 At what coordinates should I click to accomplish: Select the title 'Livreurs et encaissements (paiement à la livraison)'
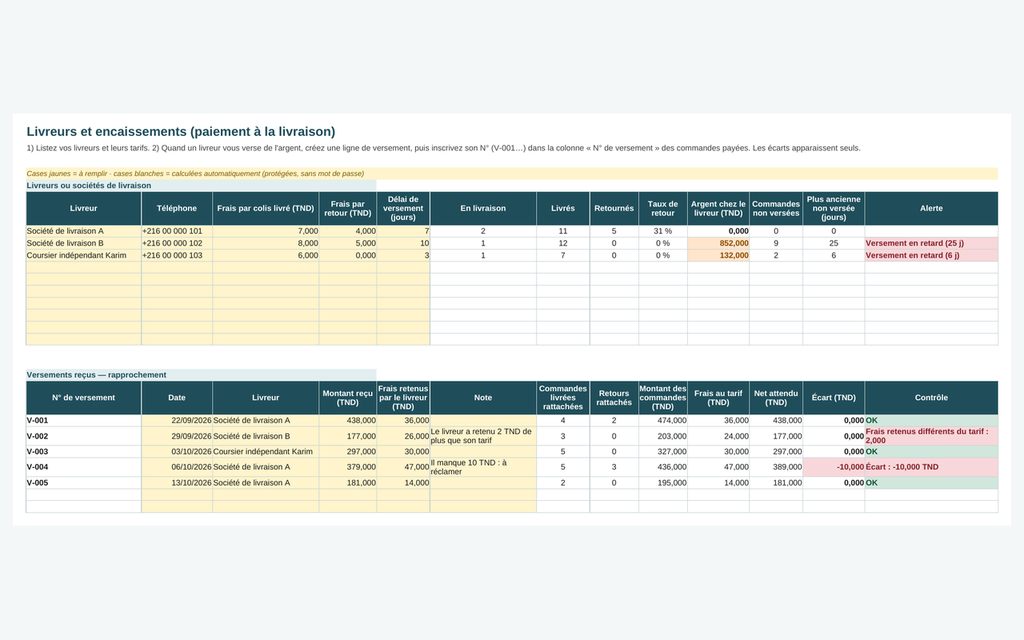tap(181, 131)
